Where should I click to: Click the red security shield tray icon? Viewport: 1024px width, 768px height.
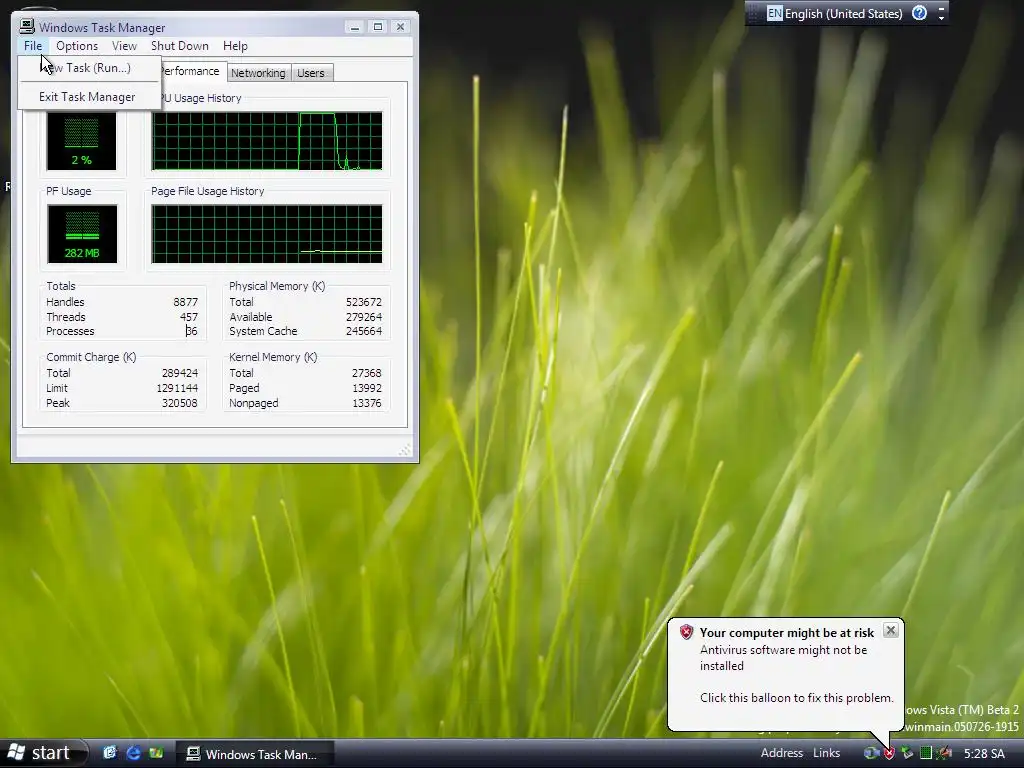click(x=889, y=754)
